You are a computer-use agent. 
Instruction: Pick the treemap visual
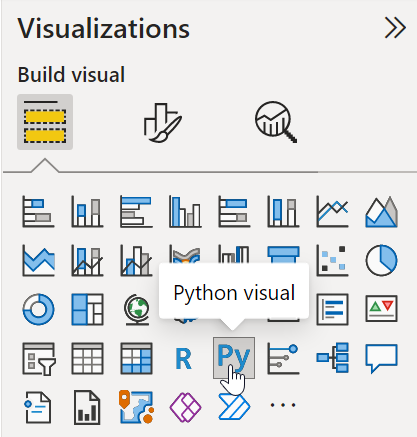[x=87, y=309]
